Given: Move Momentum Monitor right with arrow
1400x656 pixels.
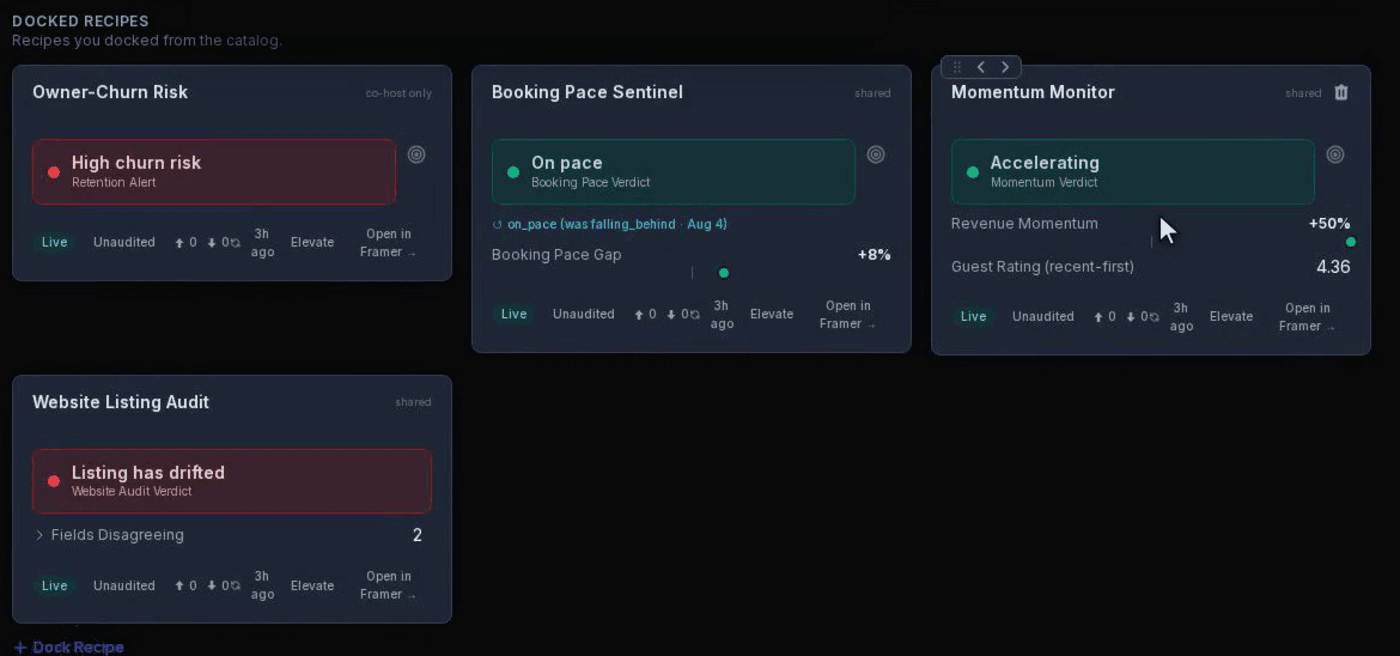Looking at the screenshot, I should [1005, 67].
